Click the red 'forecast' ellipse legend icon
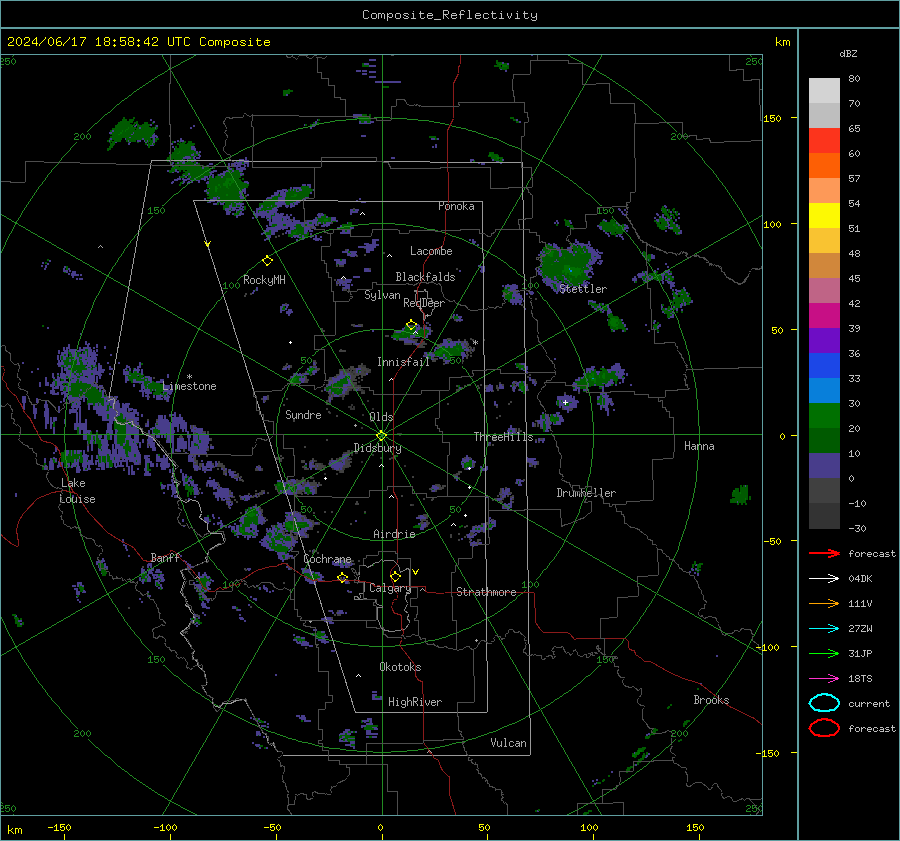 point(824,728)
